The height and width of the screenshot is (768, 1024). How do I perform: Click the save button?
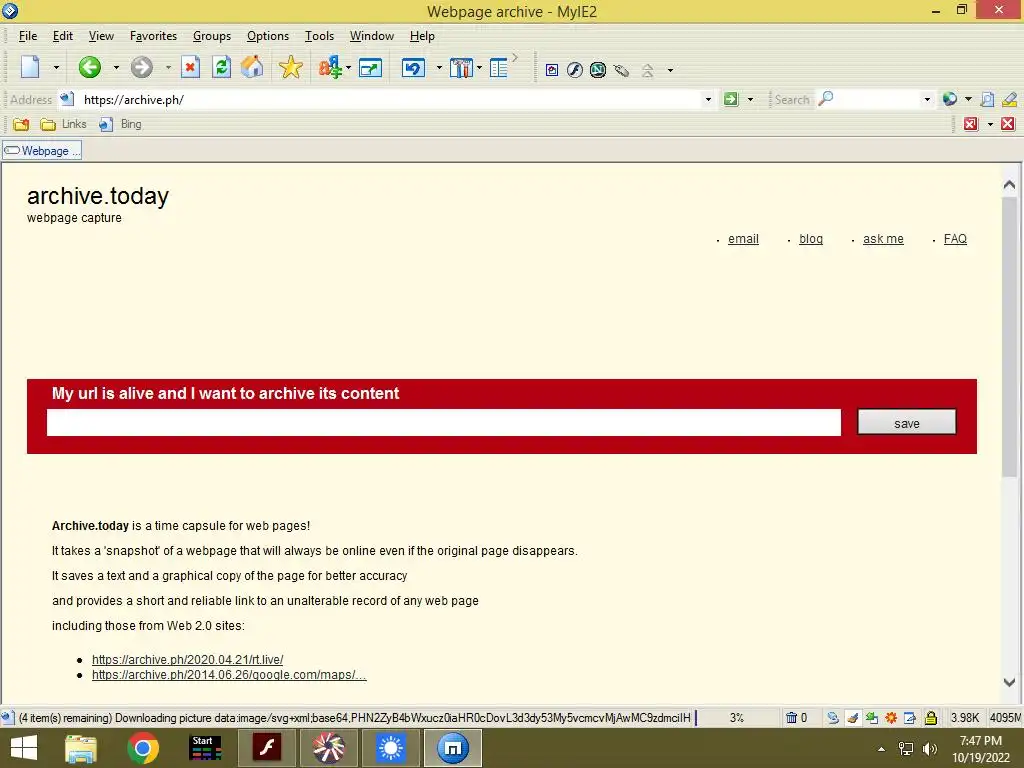[906, 423]
